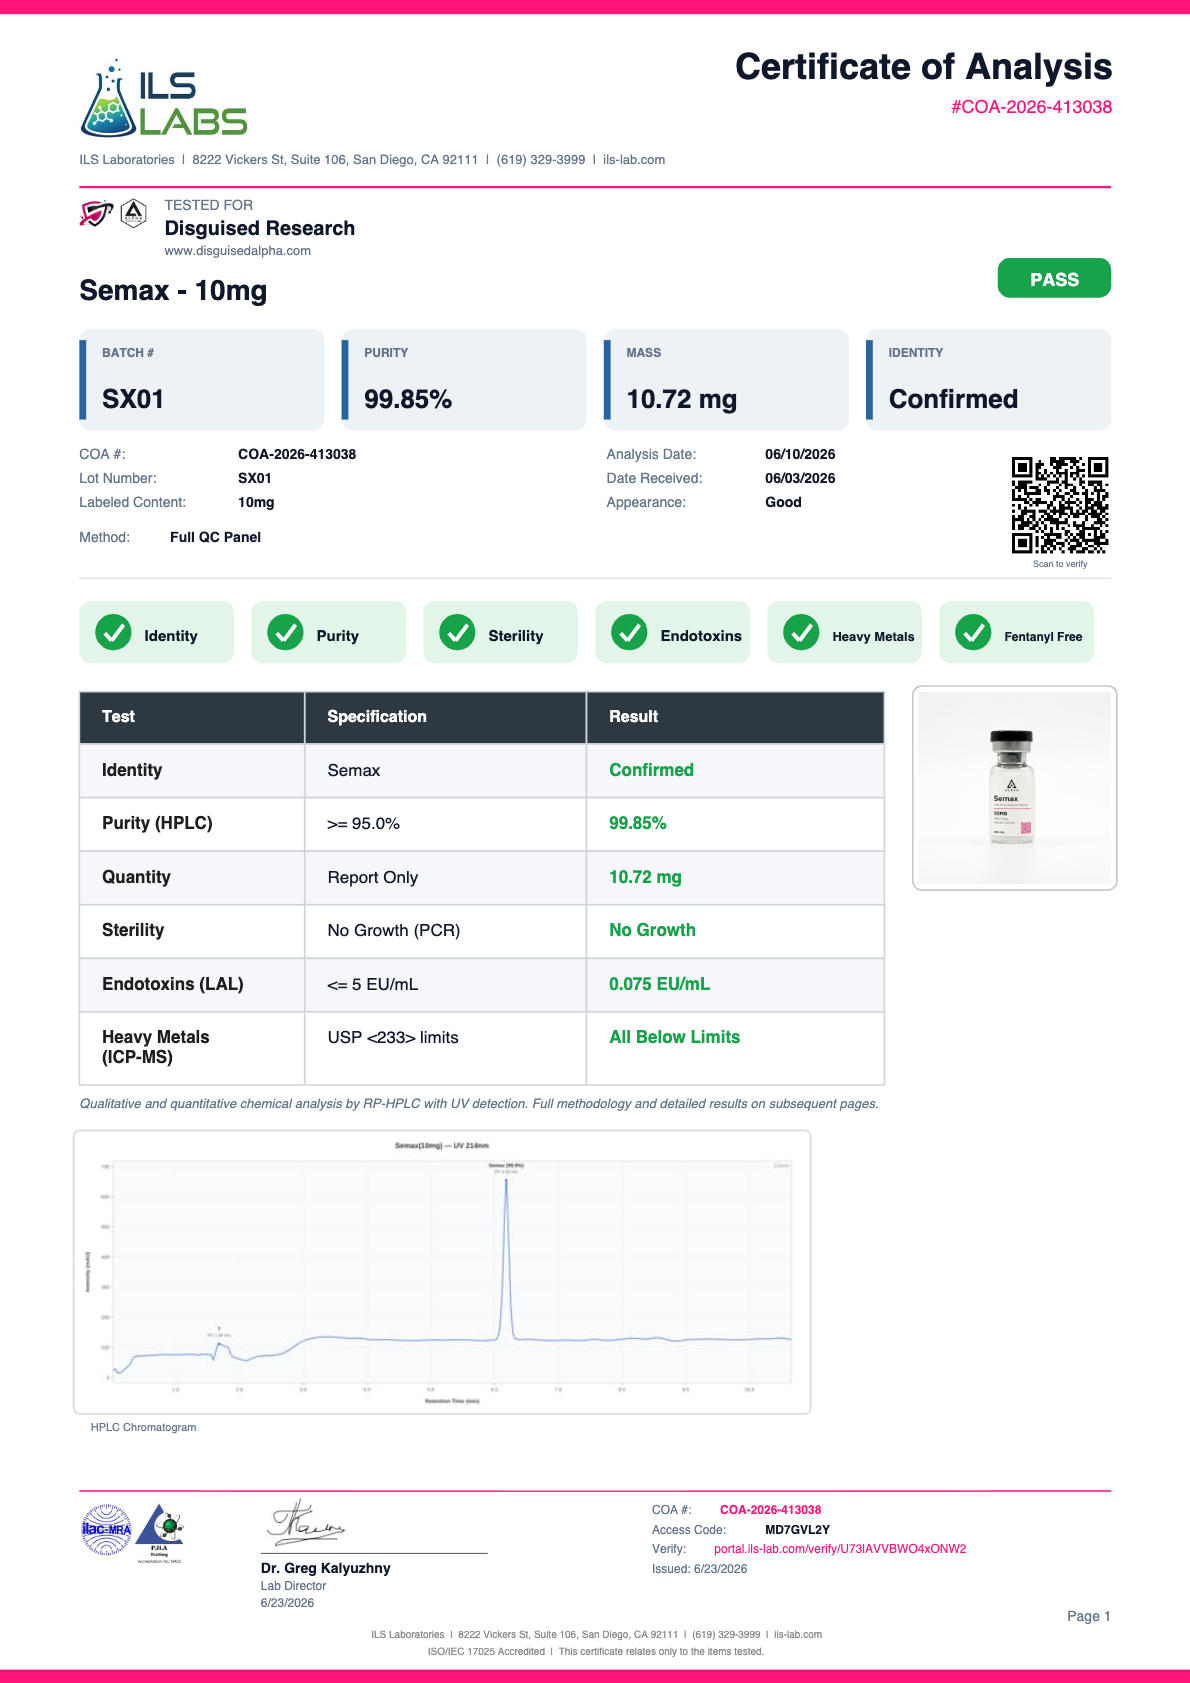Click the Purity (HPLC) test name
Image resolution: width=1190 pixels, height=1683 pixels.
pos(157,823)
